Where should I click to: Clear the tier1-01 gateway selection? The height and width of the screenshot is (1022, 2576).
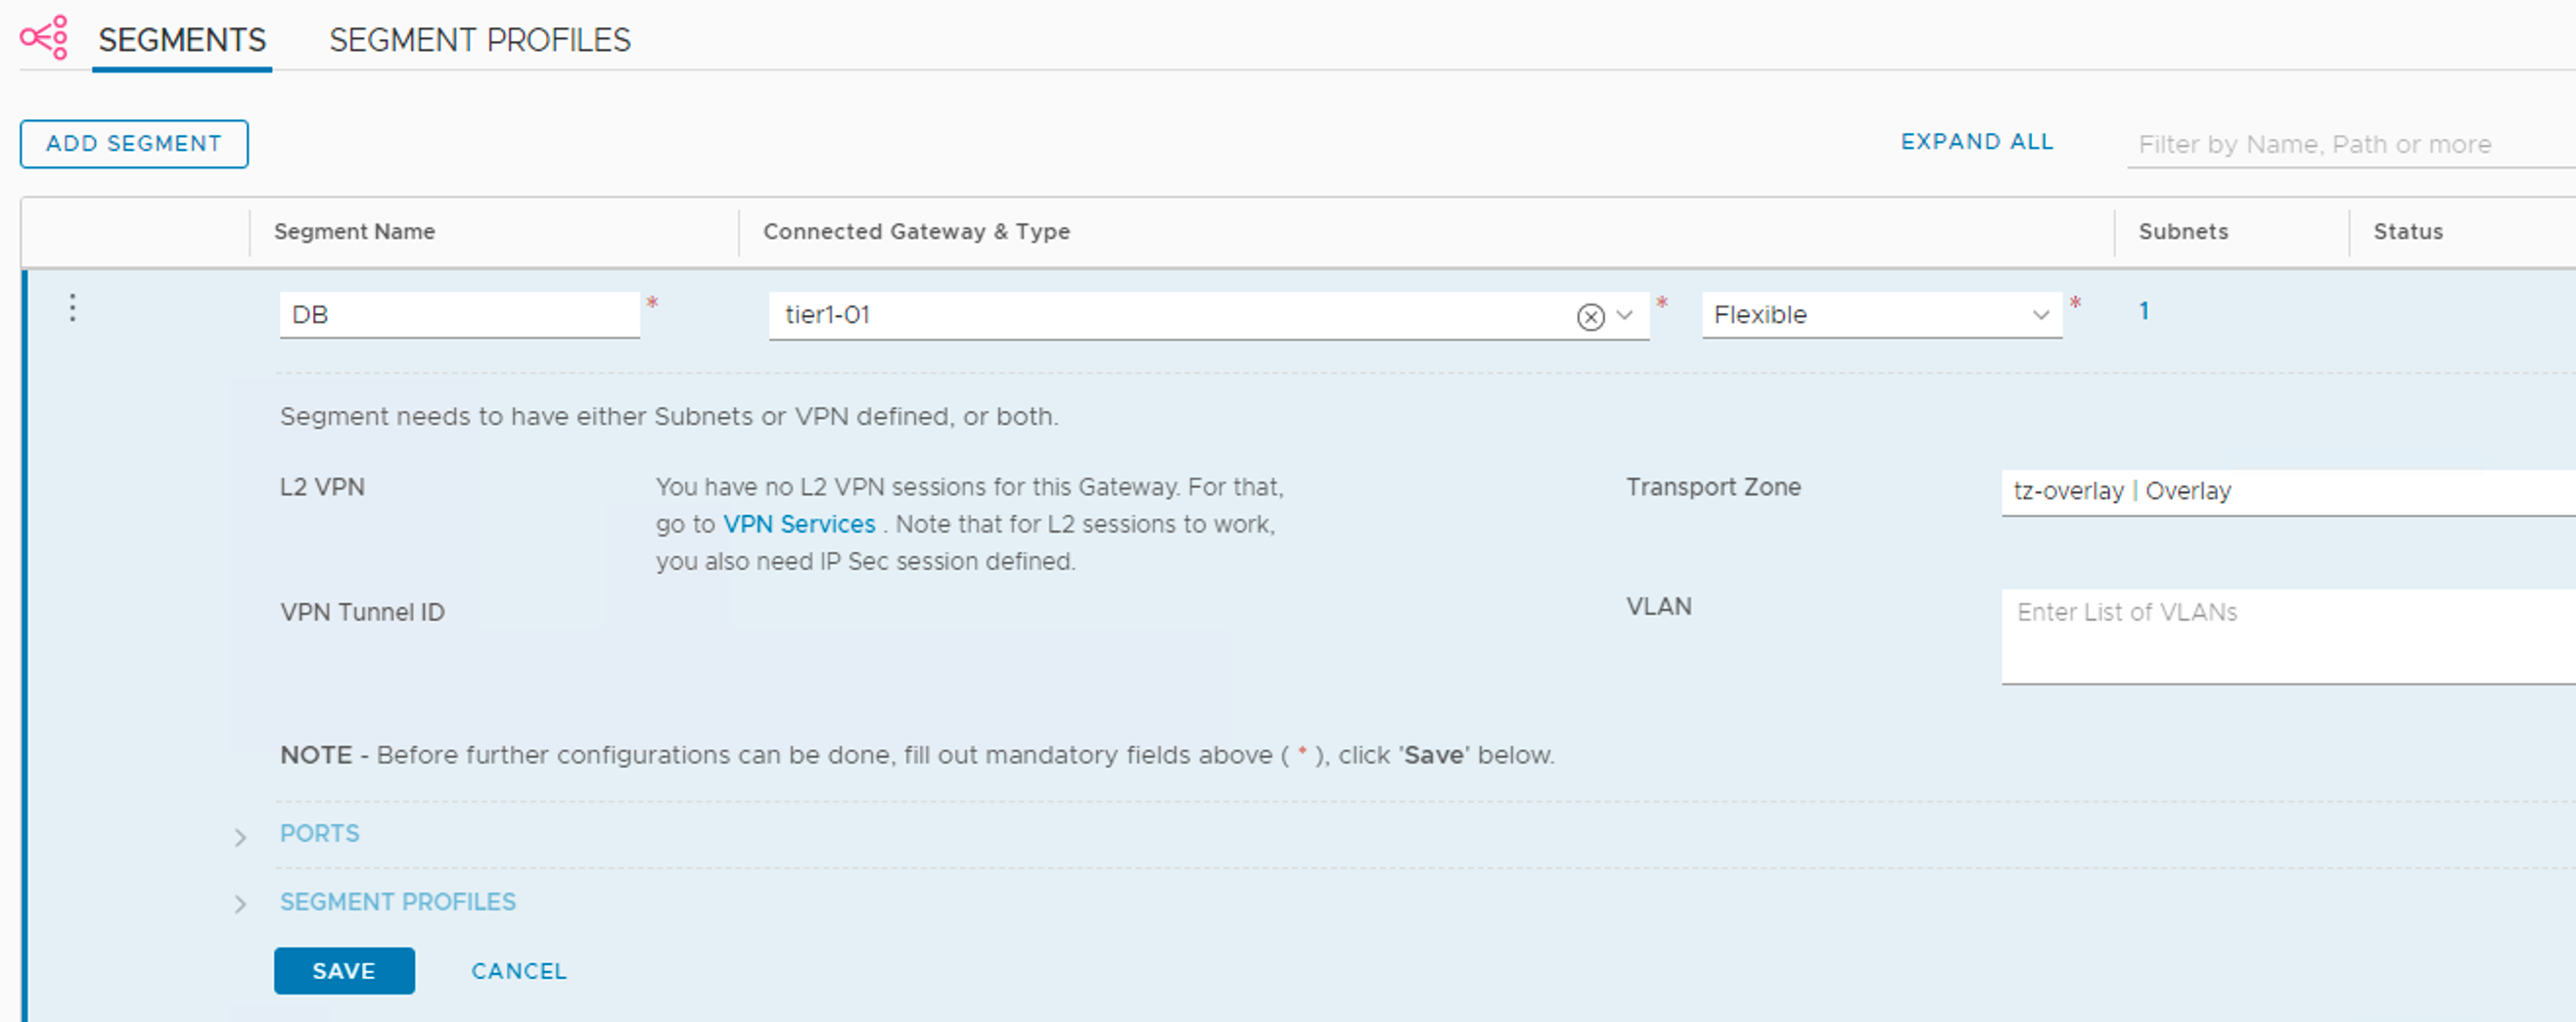(1590, 317)
